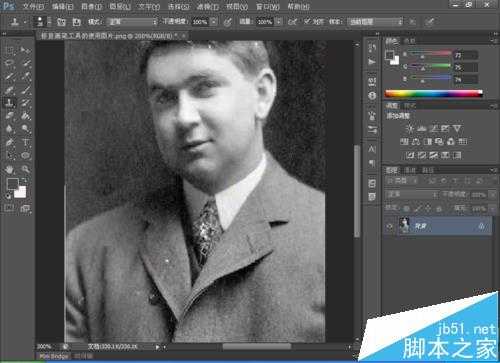Open the clone stamp blending mode dropdown
This screenshot has width=500, height=363.
point(132,22)
